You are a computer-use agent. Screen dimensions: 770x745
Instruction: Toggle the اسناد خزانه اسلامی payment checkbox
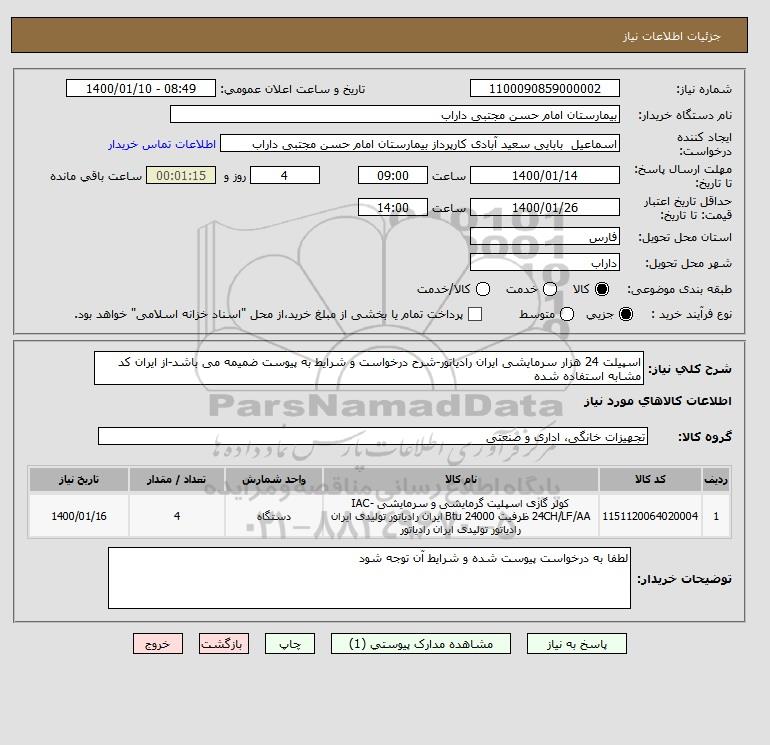click(x=475, y=314)
